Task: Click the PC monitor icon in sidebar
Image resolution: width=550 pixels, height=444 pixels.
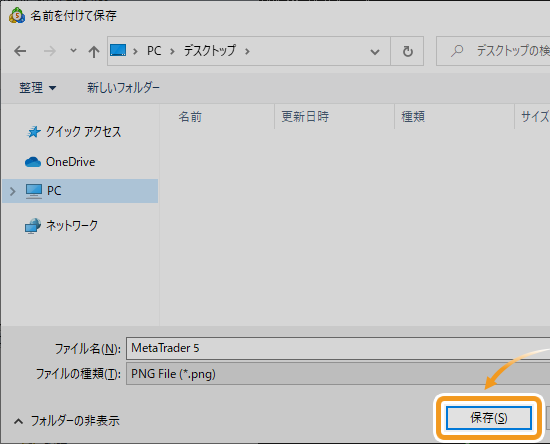Action: [x=34, y=191]
